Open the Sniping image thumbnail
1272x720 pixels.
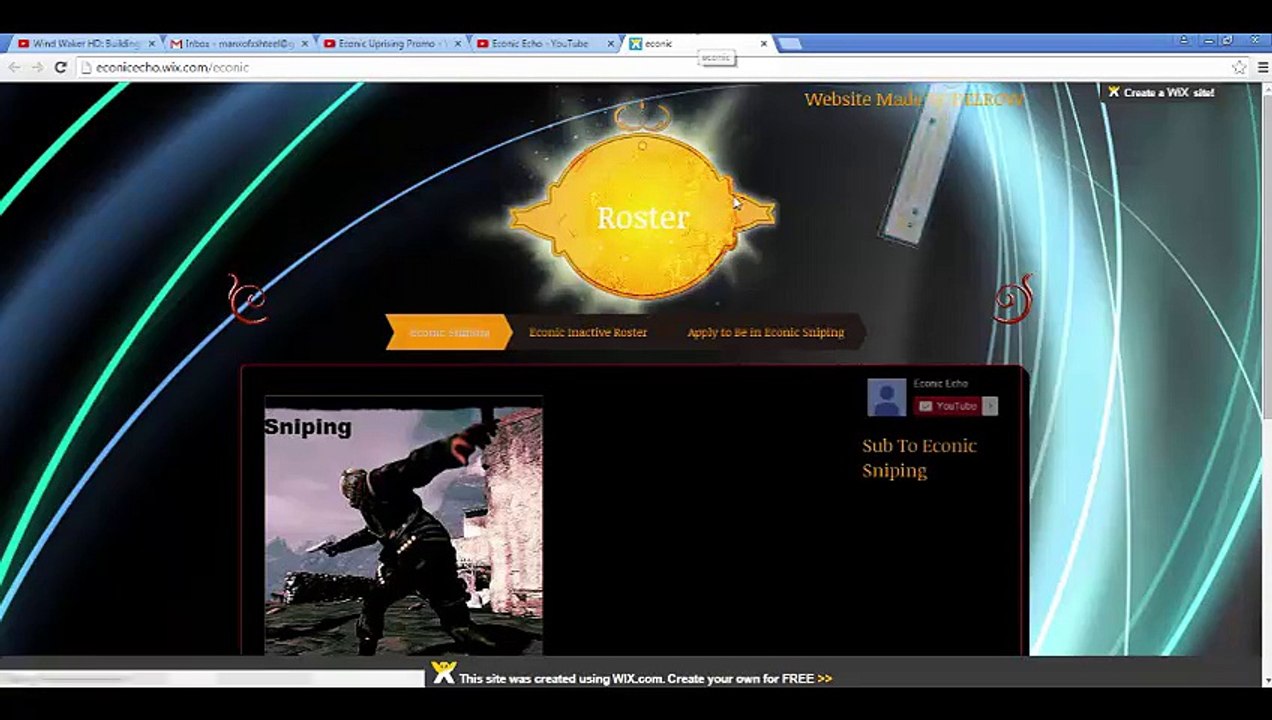point(403,526)
